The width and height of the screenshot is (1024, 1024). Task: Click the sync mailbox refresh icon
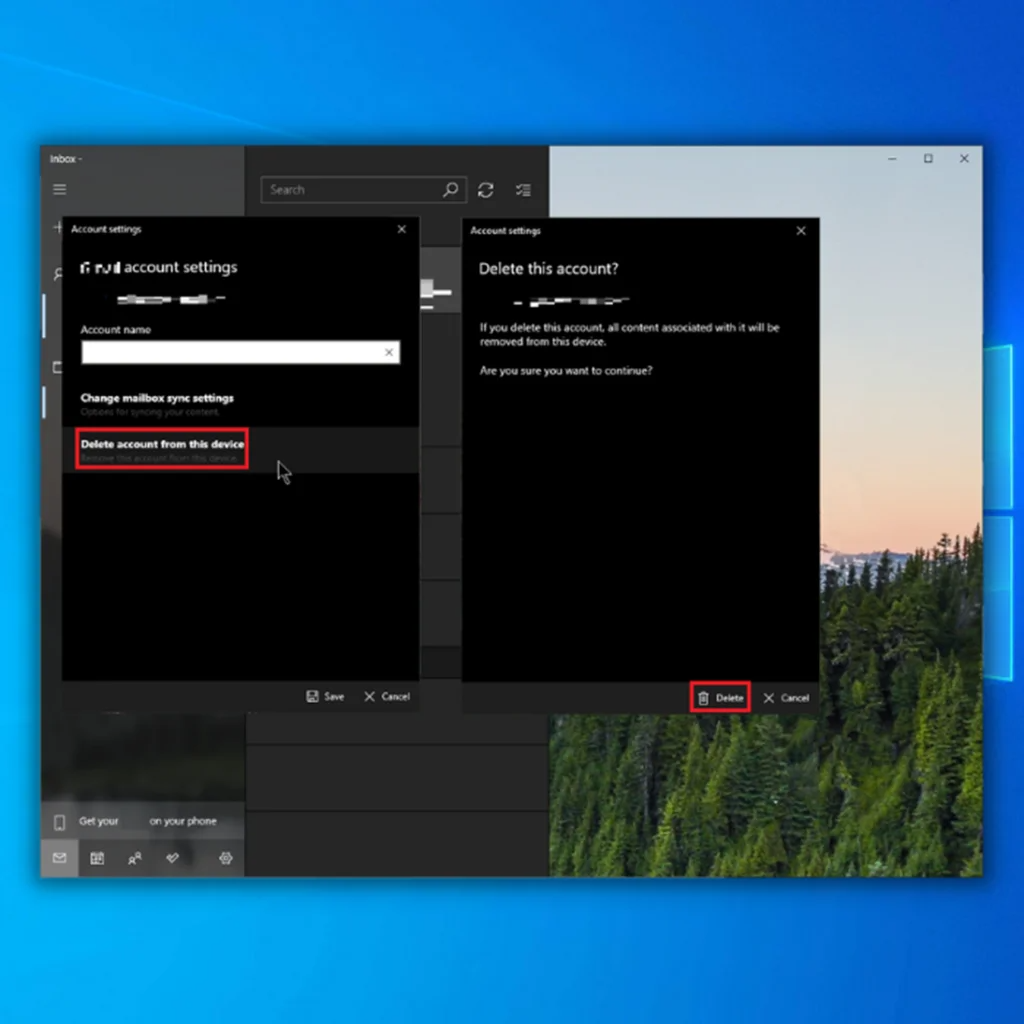(486, 190)
